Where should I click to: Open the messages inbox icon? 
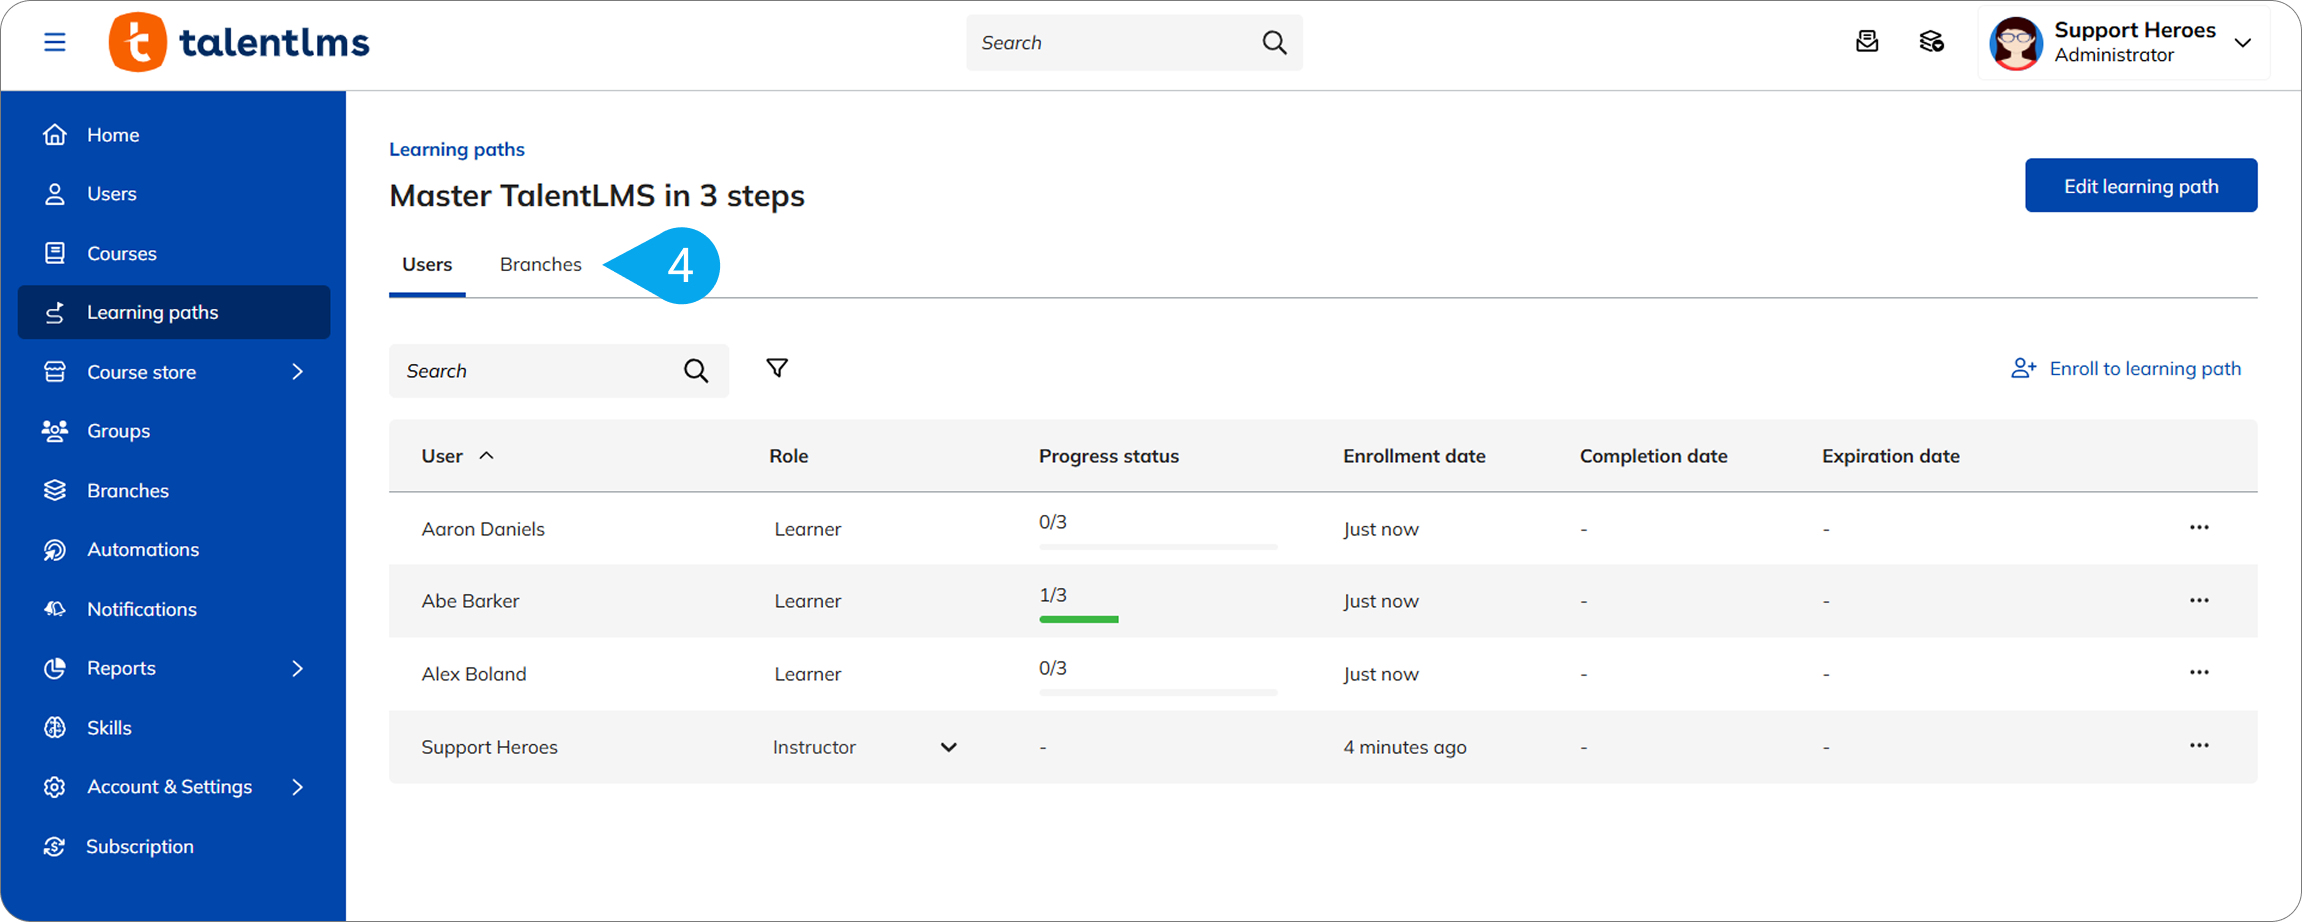click(x=1866, y=42)
